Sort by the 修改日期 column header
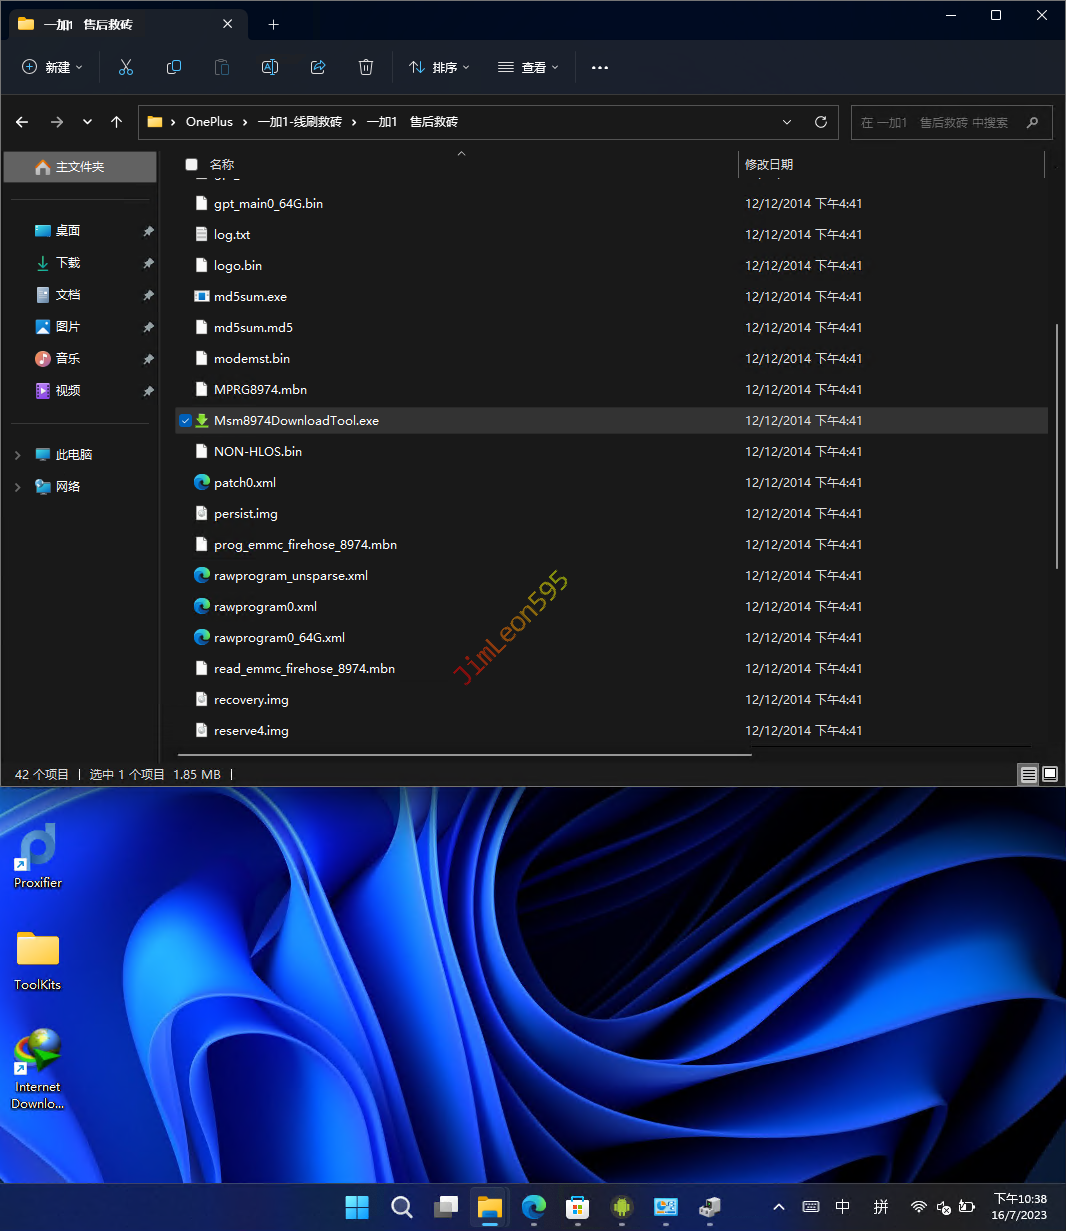1066x1231 pixels. click(769, 165)
